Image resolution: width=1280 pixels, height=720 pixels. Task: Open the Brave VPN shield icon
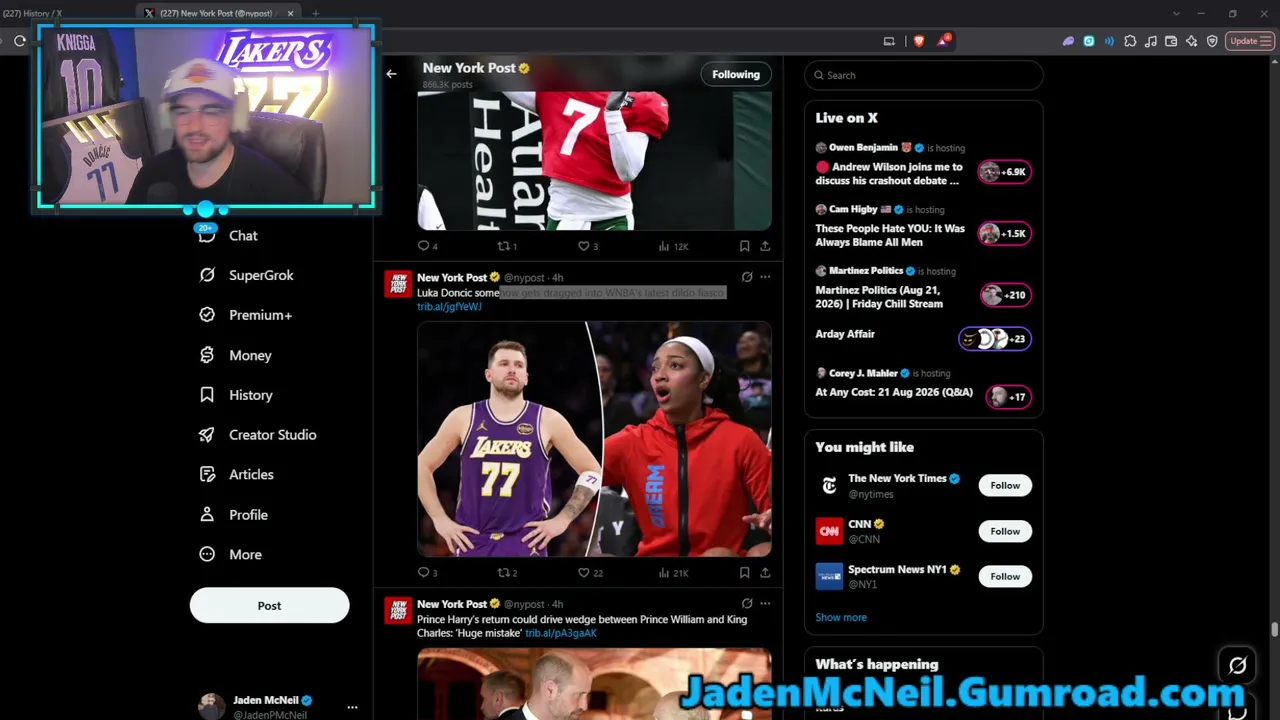pos(1212,41)
